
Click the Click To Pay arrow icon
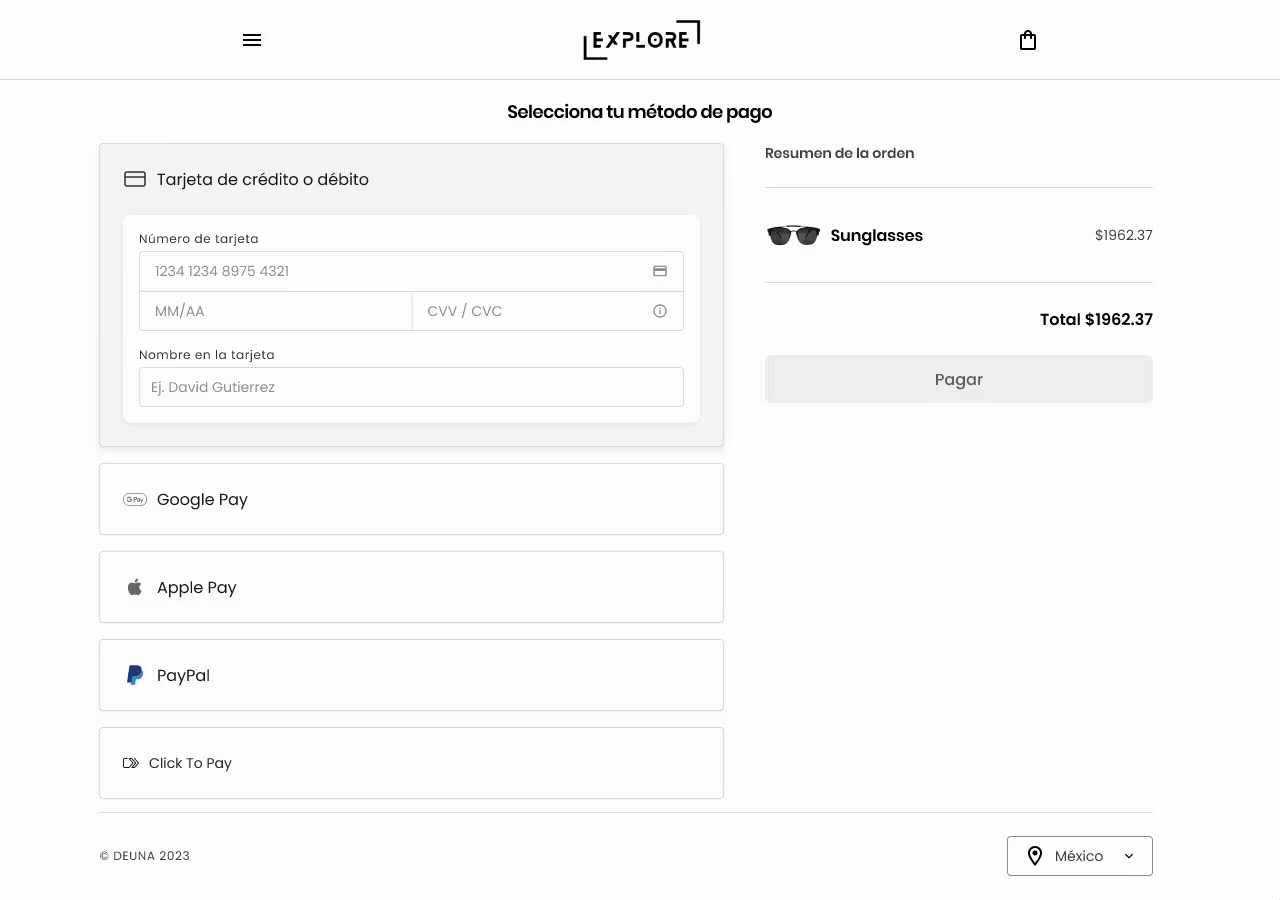point(131,763)
